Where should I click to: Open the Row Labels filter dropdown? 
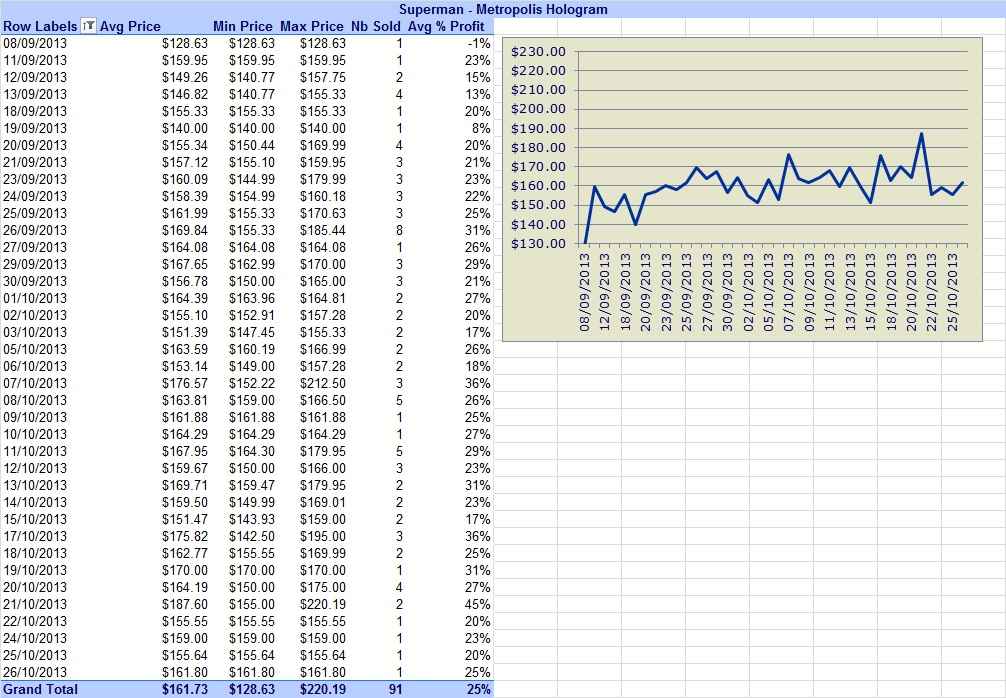coord(89,26)
